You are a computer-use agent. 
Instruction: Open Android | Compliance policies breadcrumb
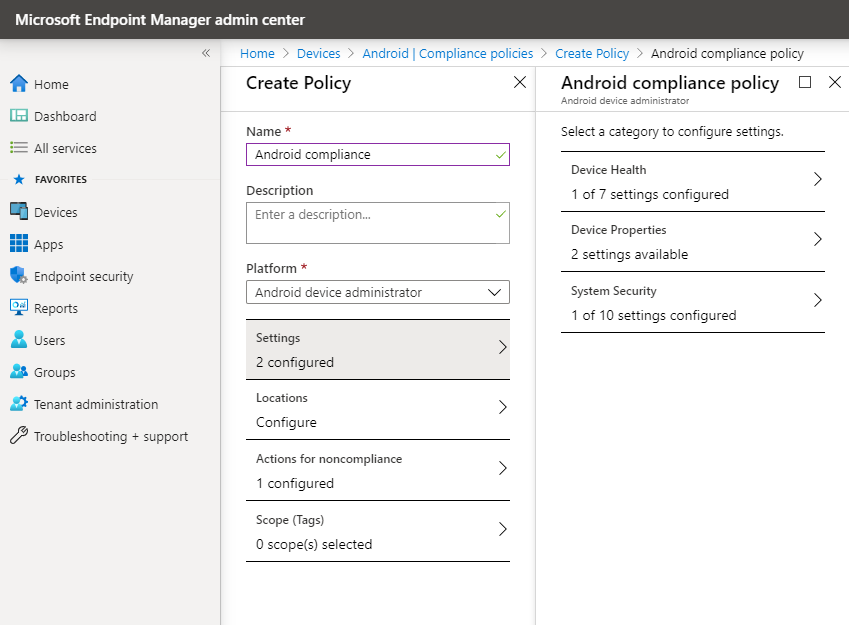click(x=448, y=54)
